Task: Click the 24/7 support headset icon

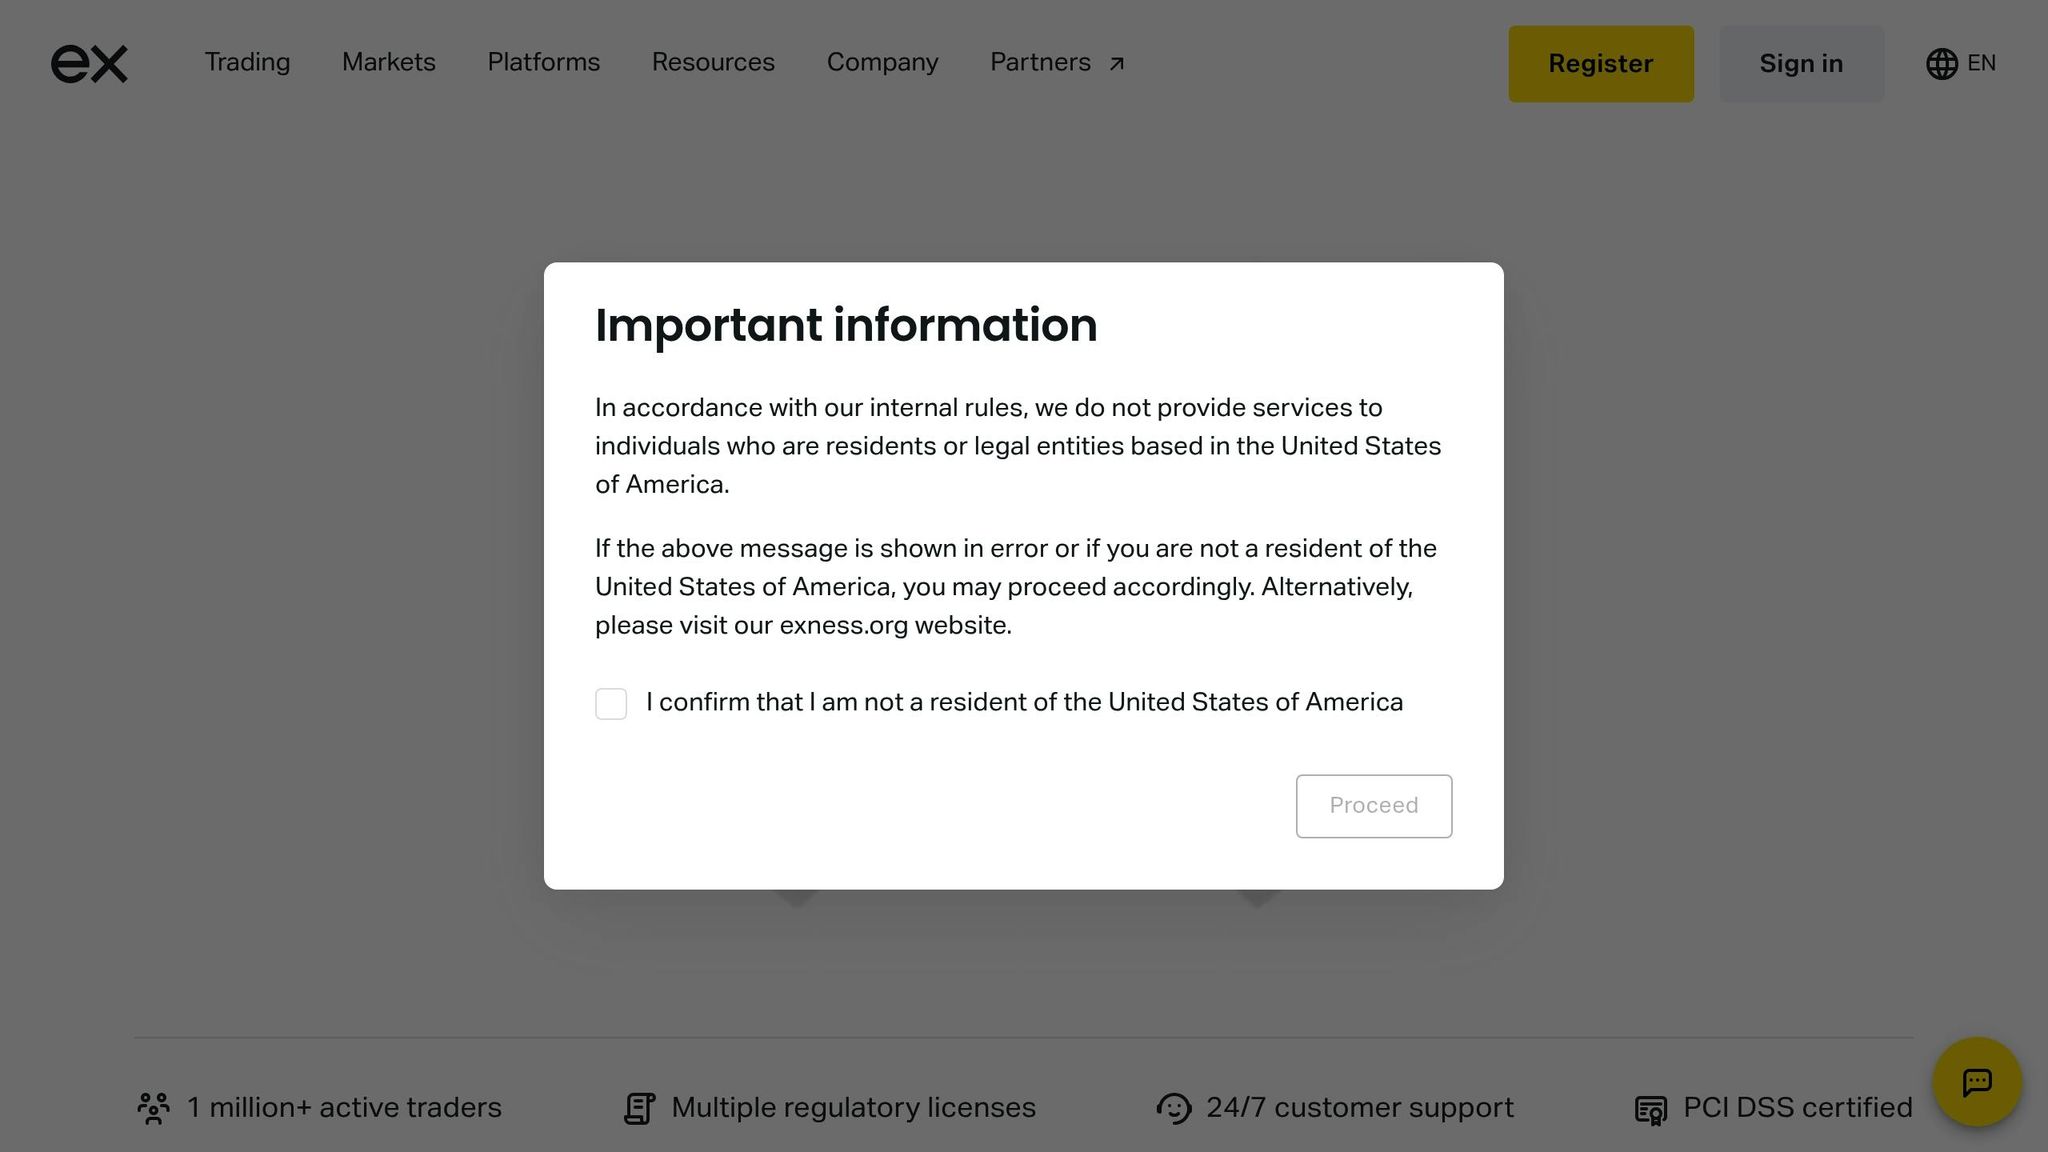Action: pos(1173,1108)
